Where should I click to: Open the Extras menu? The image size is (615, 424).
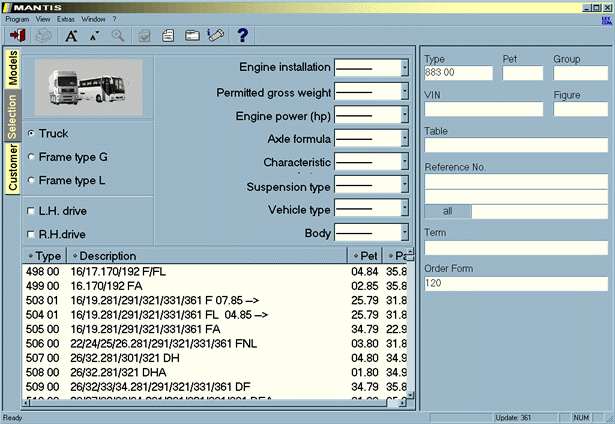pos(66,19)
